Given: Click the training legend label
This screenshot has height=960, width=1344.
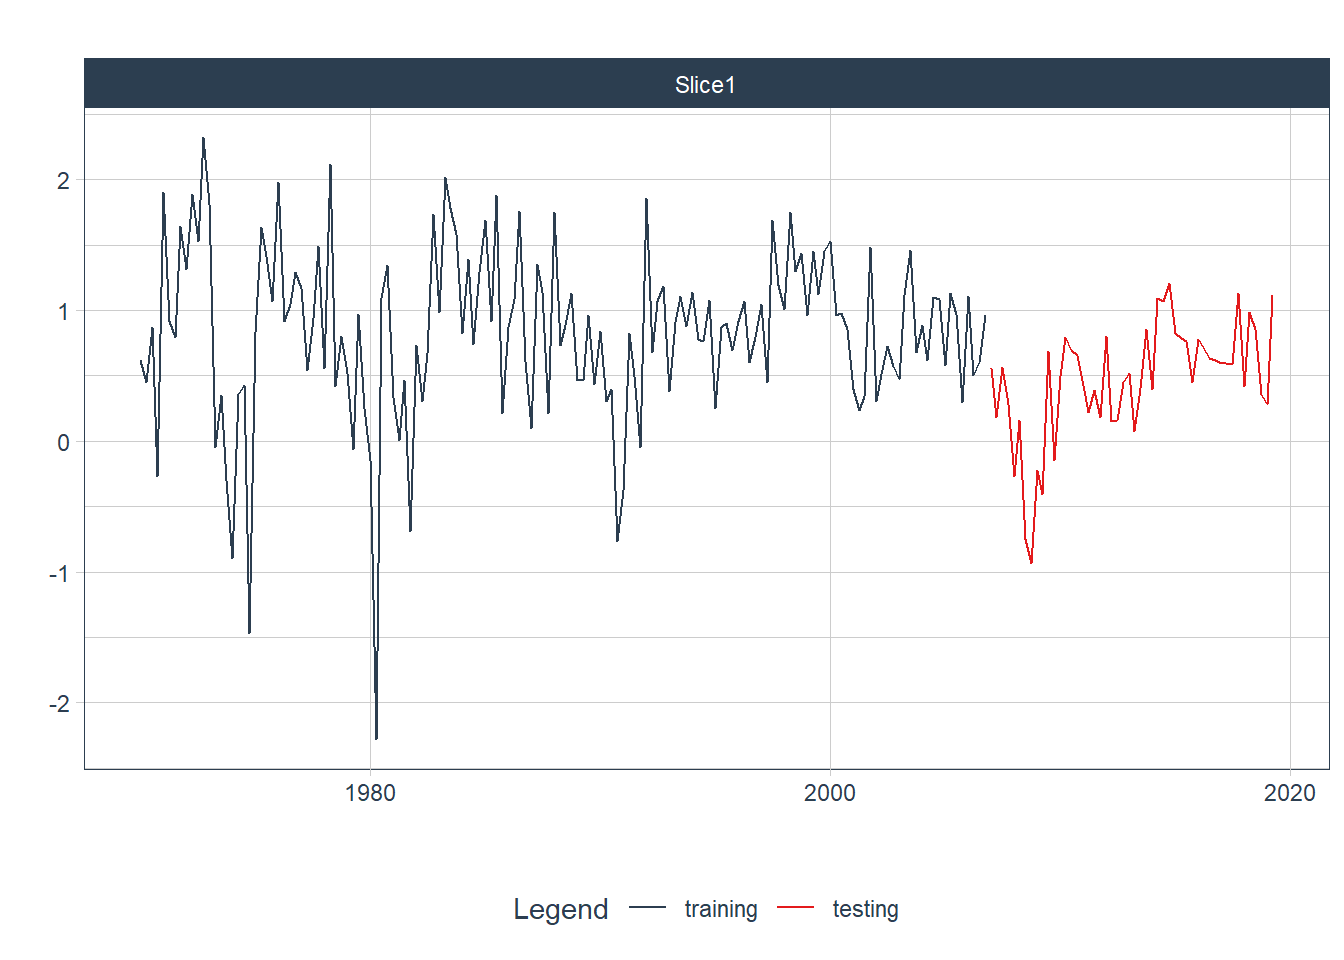Looking at the screenshot, I should click(x=721, y=909).
